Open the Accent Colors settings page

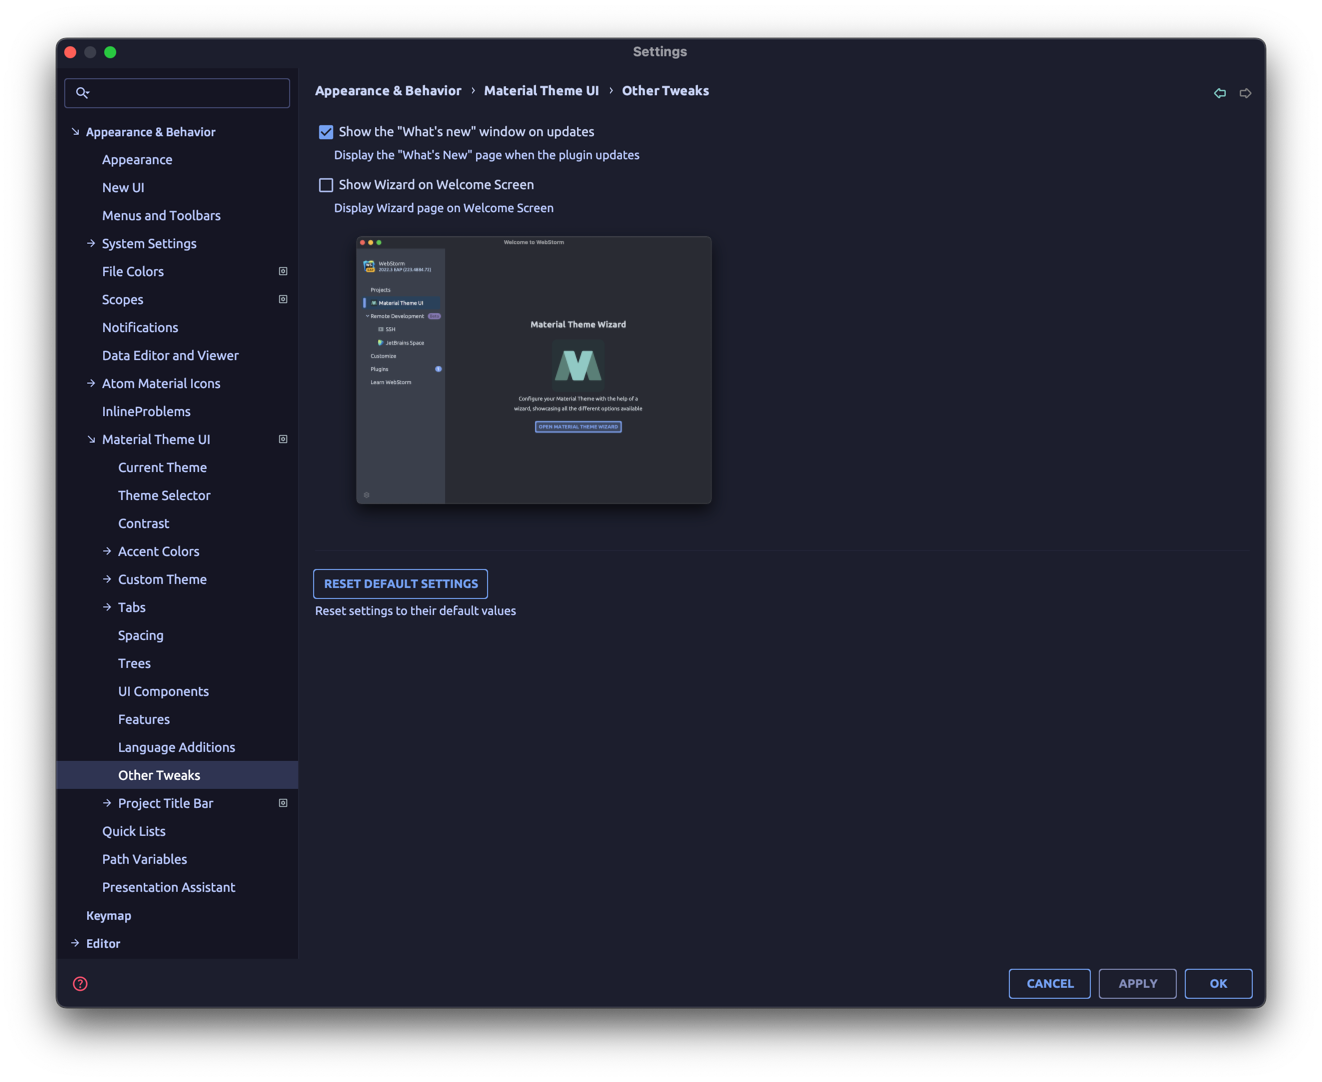160,551
